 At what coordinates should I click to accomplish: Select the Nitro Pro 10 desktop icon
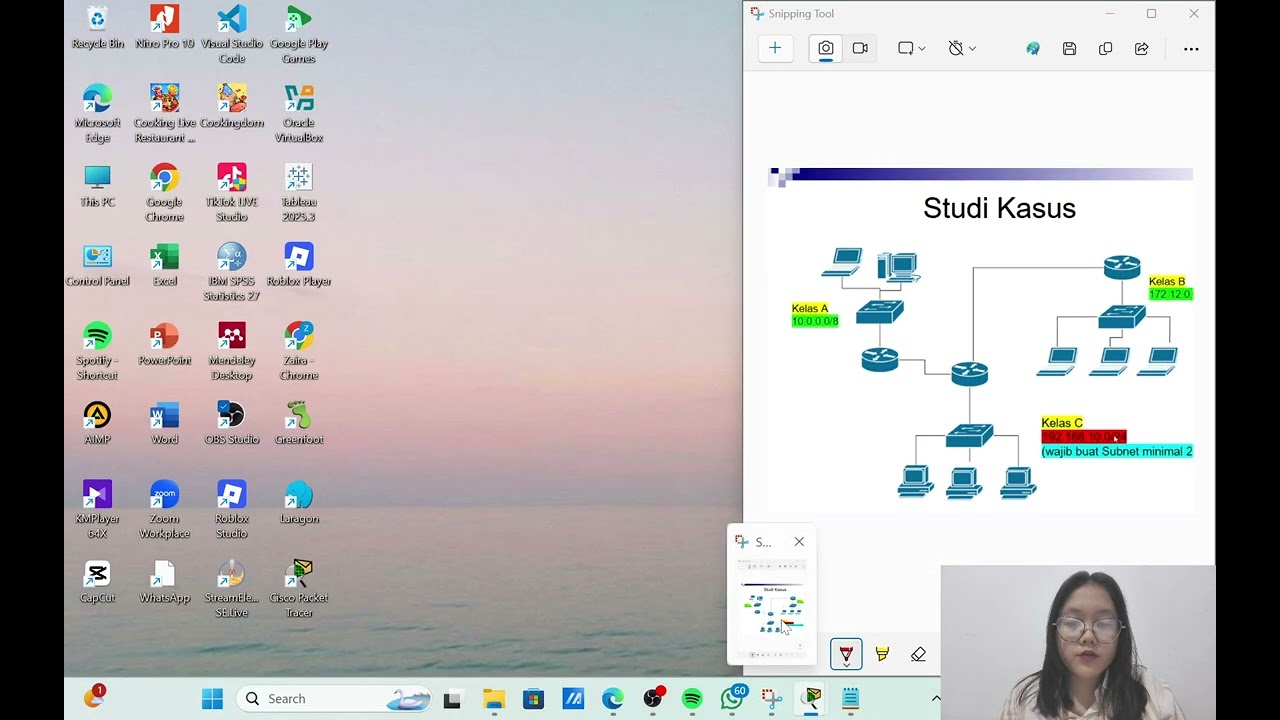tap(164, 27)
